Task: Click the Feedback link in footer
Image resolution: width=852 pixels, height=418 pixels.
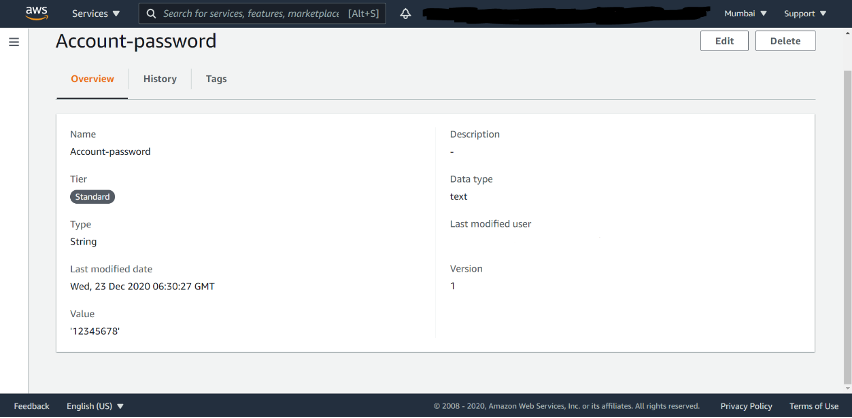Action: pos(31,406)
